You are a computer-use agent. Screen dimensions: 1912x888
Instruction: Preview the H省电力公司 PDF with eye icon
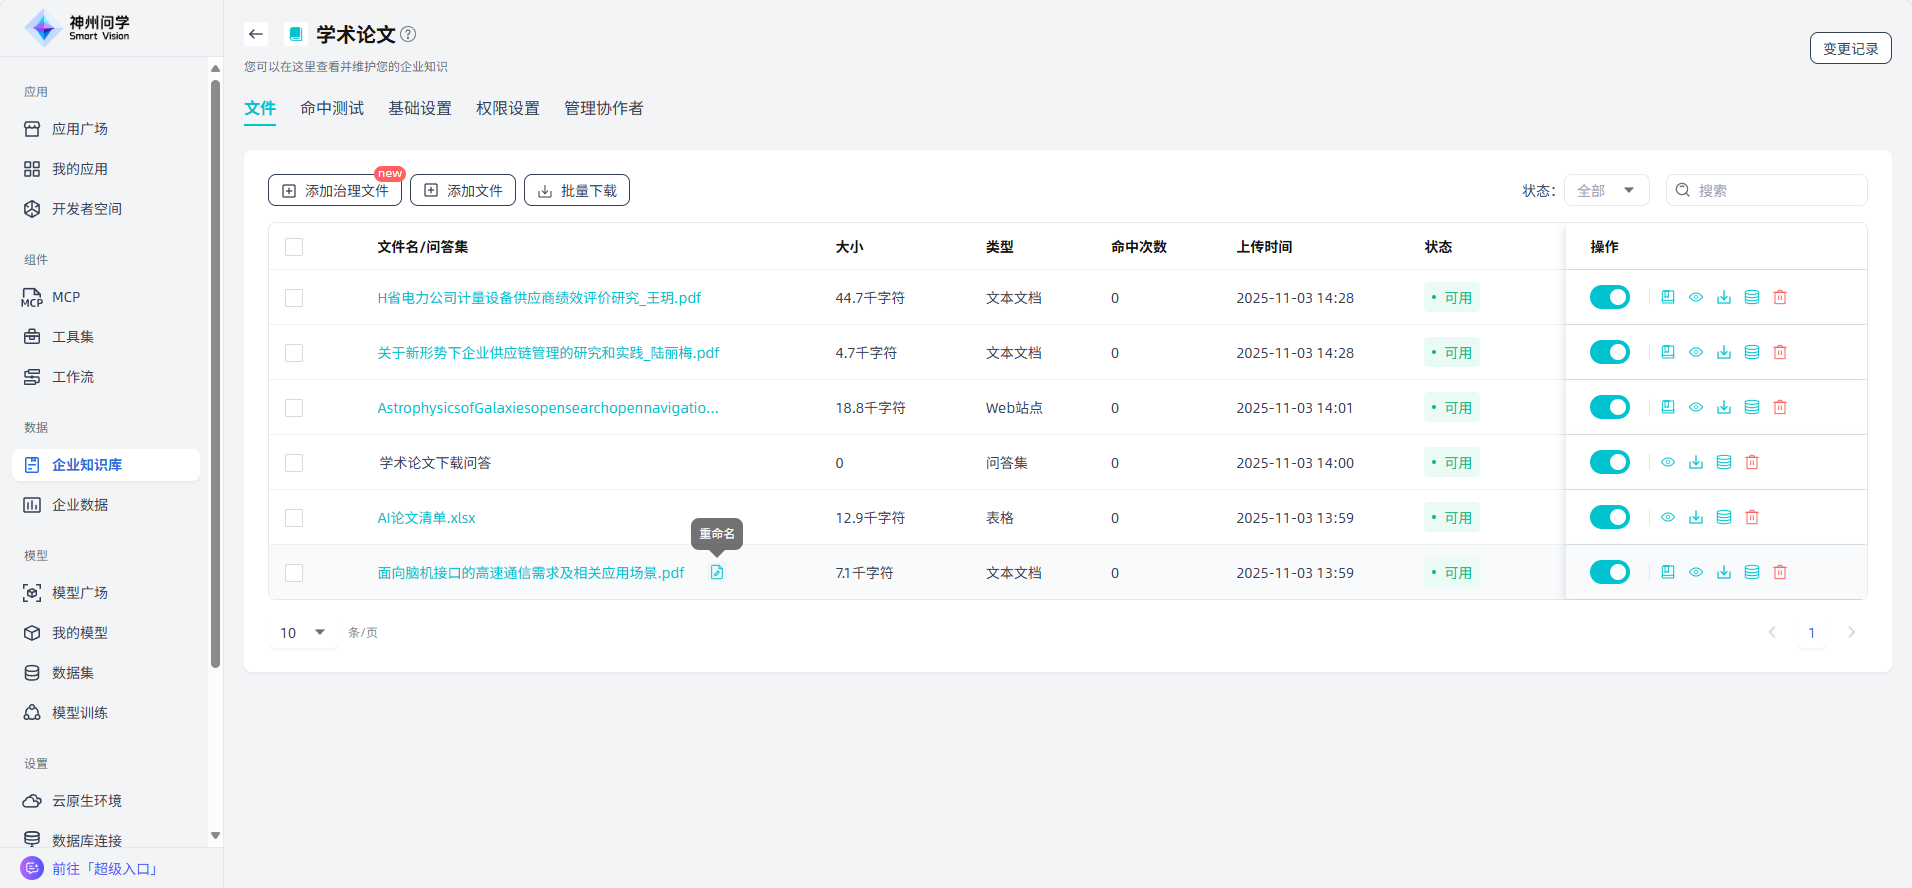click(1696, 298)
